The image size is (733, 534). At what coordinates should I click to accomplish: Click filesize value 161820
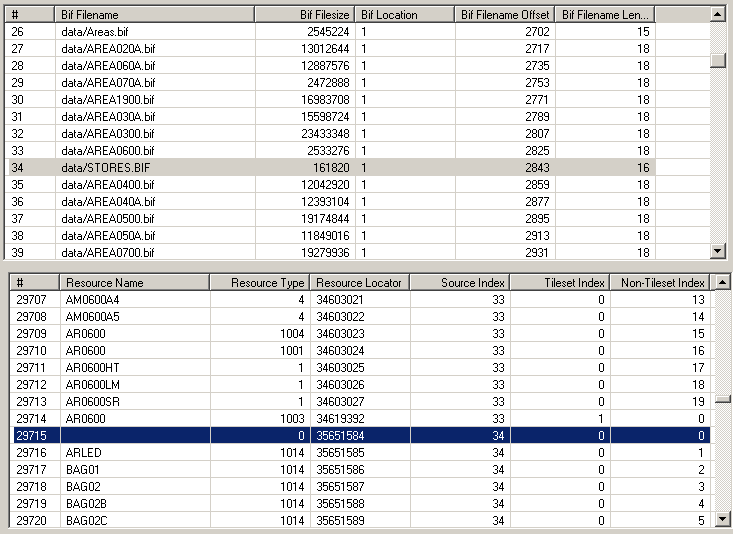tap(331, 167)
